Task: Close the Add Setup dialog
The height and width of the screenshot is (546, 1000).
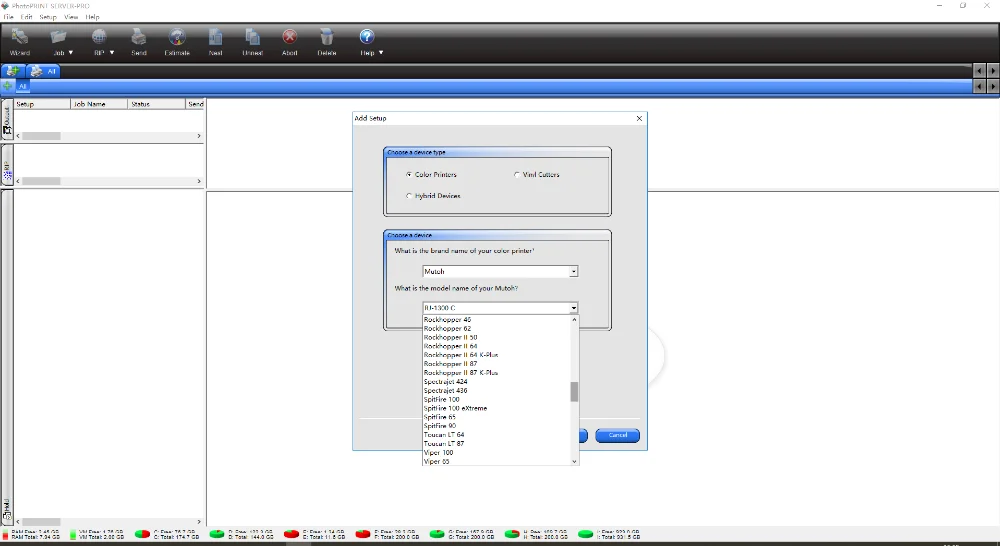Action: pyautogui.click(x=639, y=118)
